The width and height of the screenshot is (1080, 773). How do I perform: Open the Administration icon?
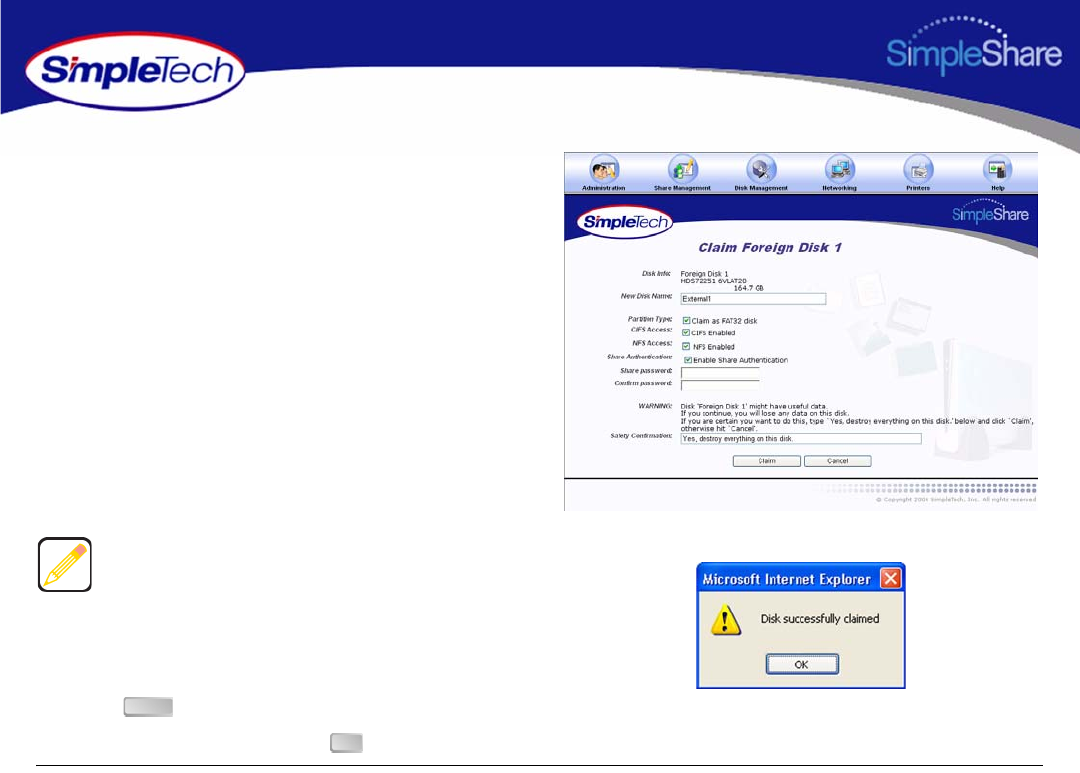(604, 169)
